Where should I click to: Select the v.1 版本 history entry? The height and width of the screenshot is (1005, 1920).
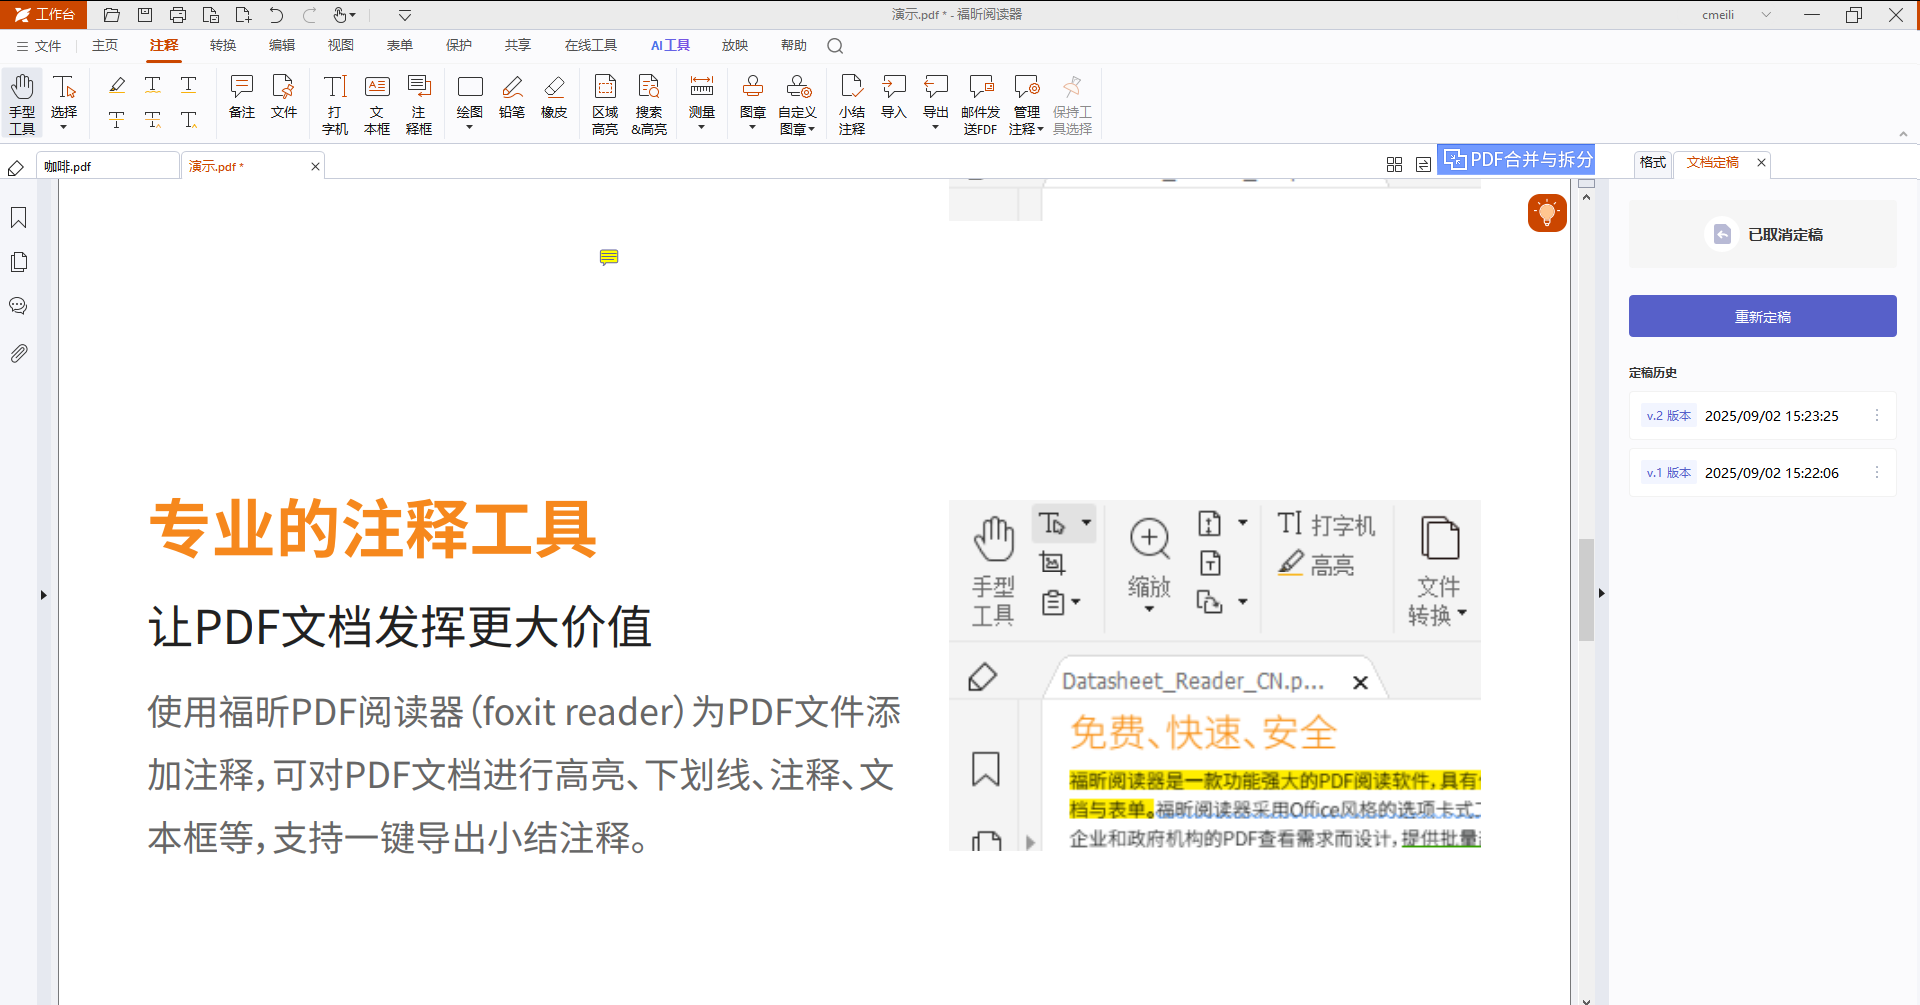tap(1762, 473)
